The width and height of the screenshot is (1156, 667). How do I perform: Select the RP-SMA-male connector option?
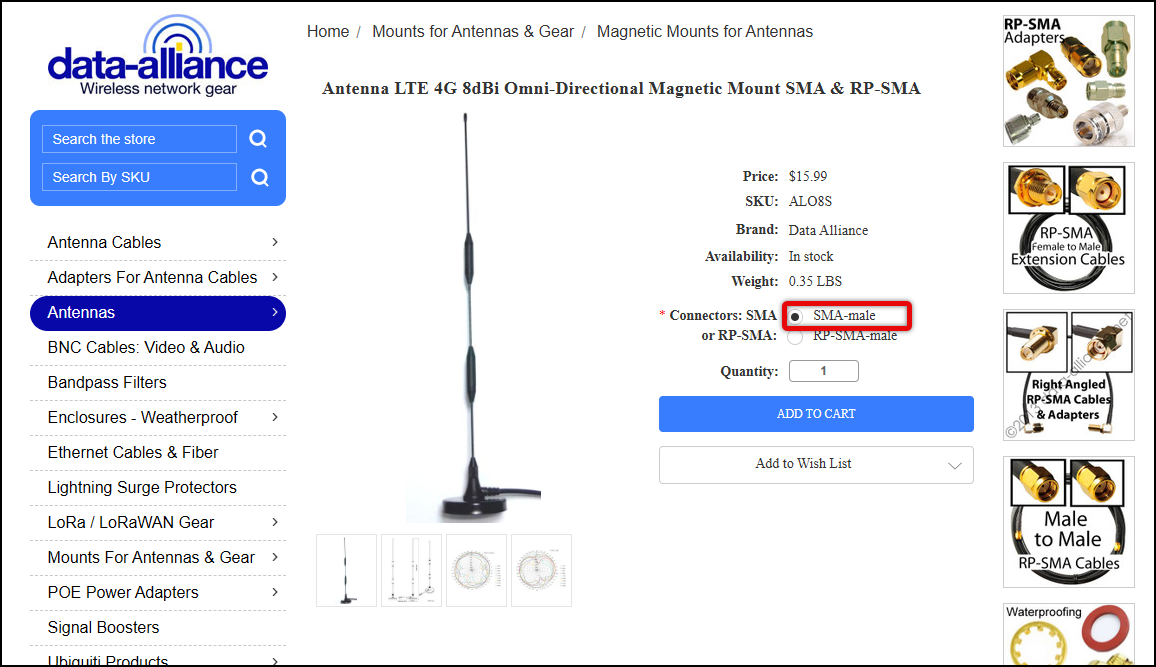point(796,337)
